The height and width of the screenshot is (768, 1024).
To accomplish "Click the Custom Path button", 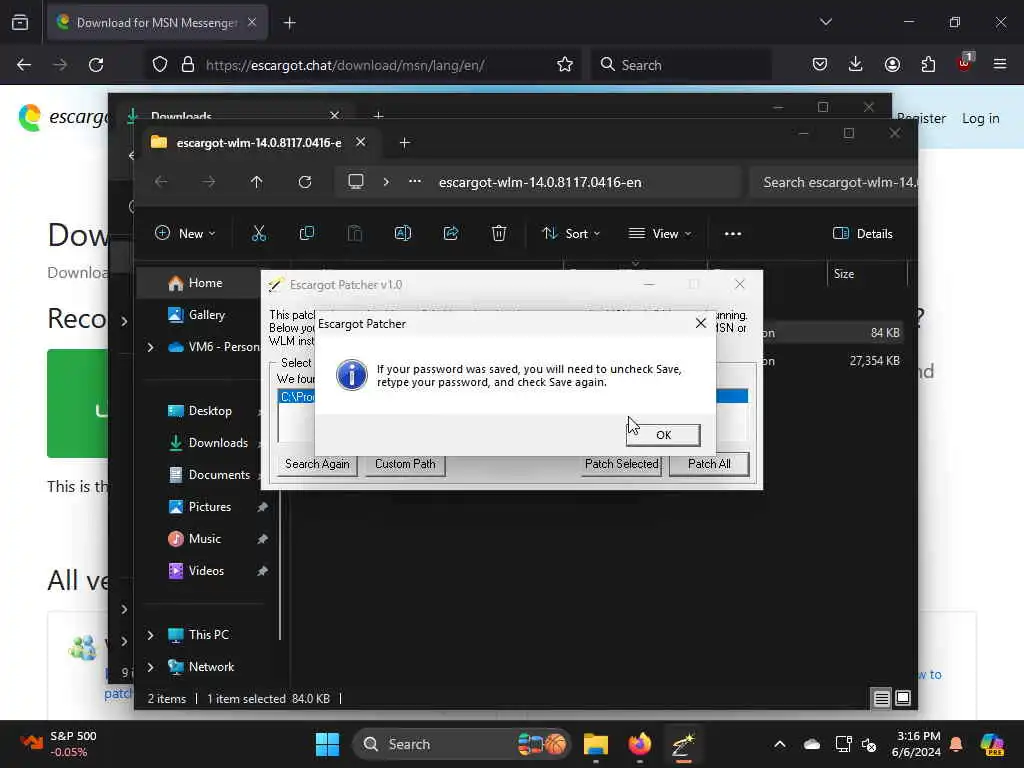I will click(x=405, y=464).
